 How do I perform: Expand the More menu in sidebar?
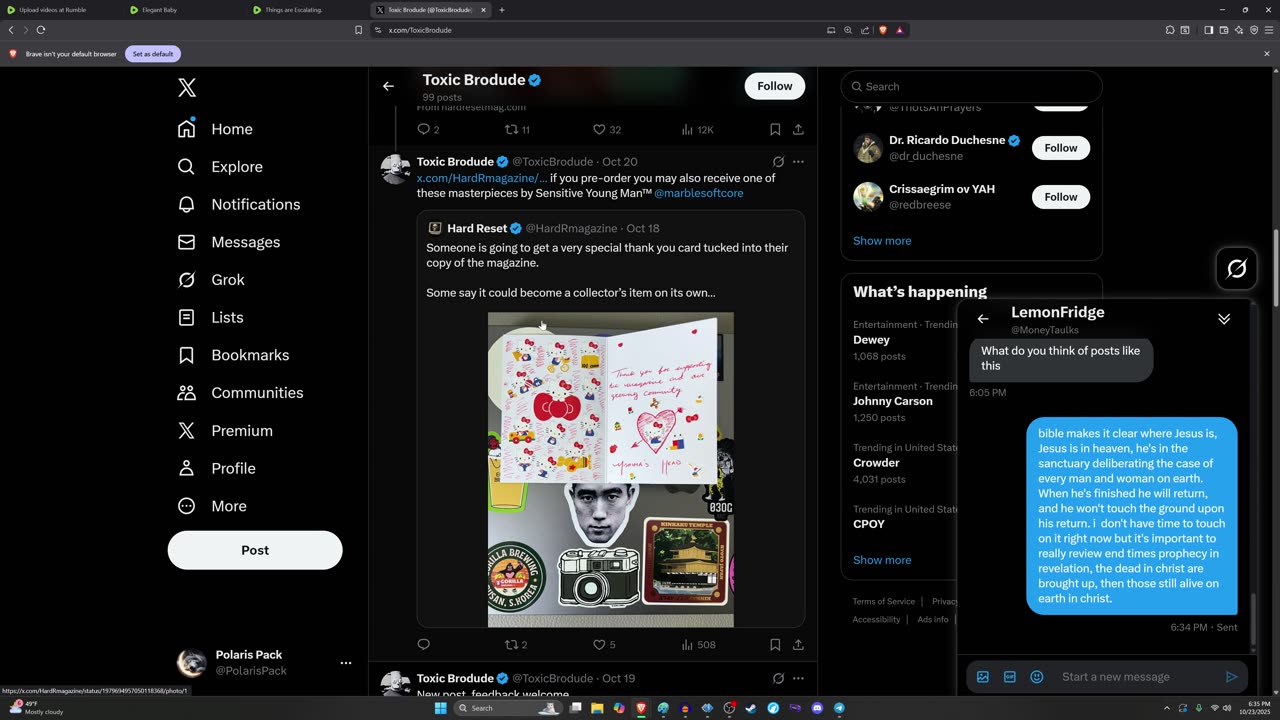pos(212,506)
